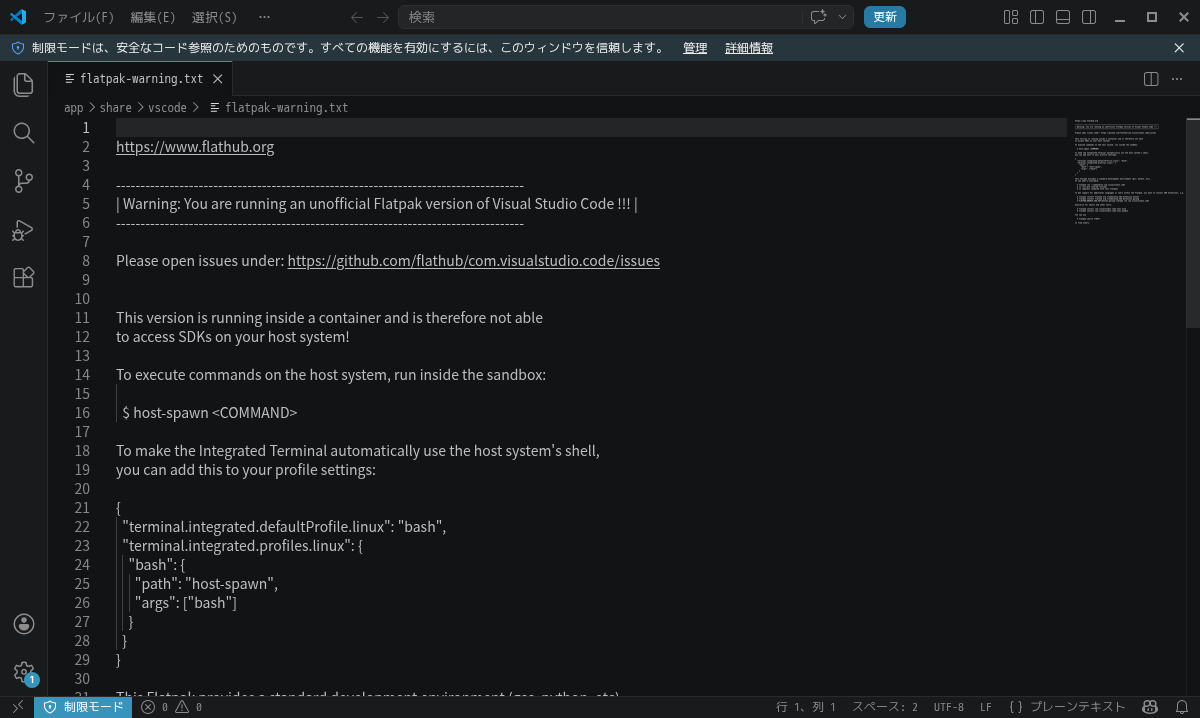The width and height of the screenshot is (1200, 718).
Task: Go back with the left arrow
Action: 357,17
